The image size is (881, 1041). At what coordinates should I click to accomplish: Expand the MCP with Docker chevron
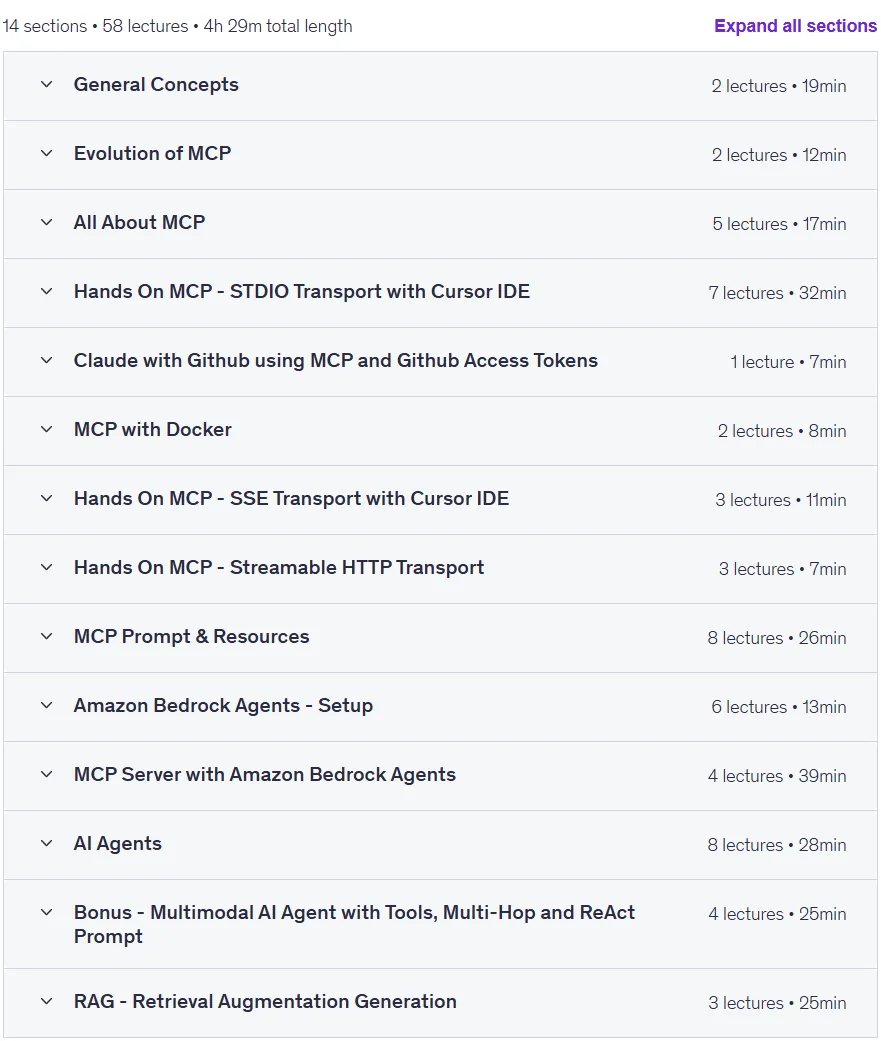[46, 430]
